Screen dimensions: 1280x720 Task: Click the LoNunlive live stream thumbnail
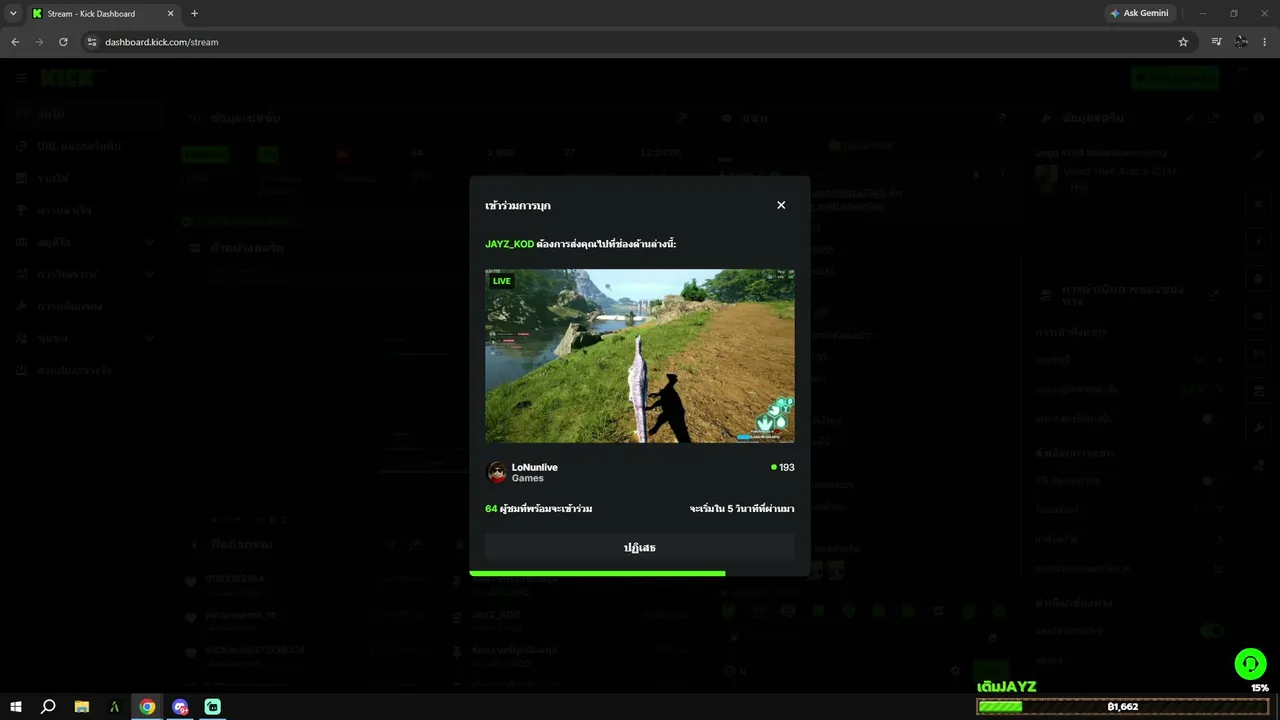[x=640, y=356]
